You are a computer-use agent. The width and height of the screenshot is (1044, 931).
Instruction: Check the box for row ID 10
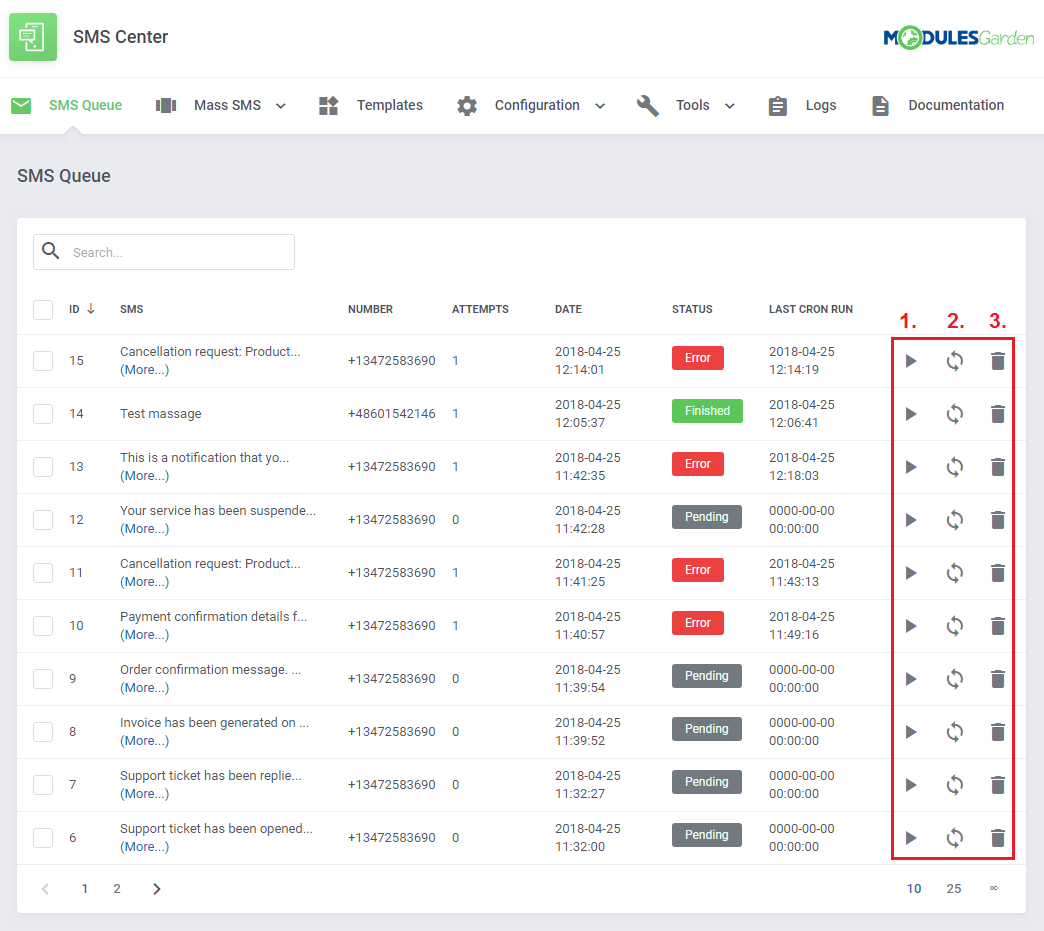(43, 626)
